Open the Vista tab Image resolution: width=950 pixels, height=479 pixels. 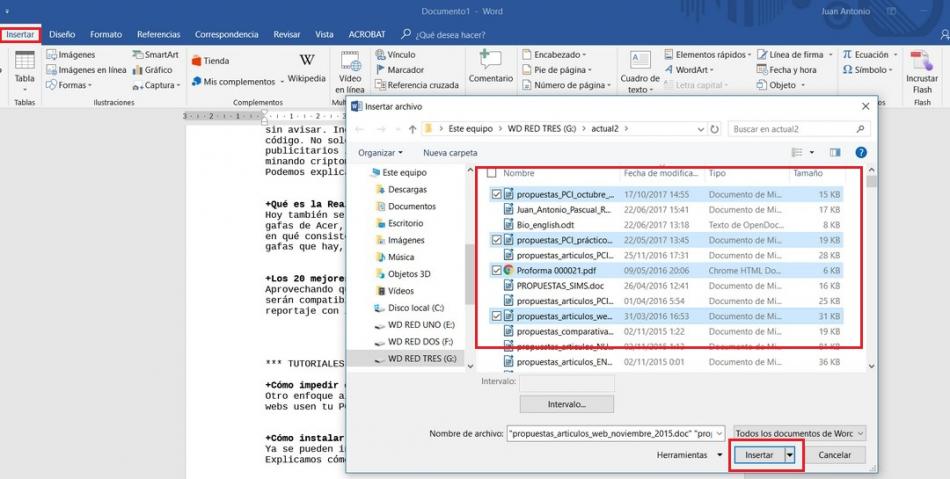coord(324,35)
